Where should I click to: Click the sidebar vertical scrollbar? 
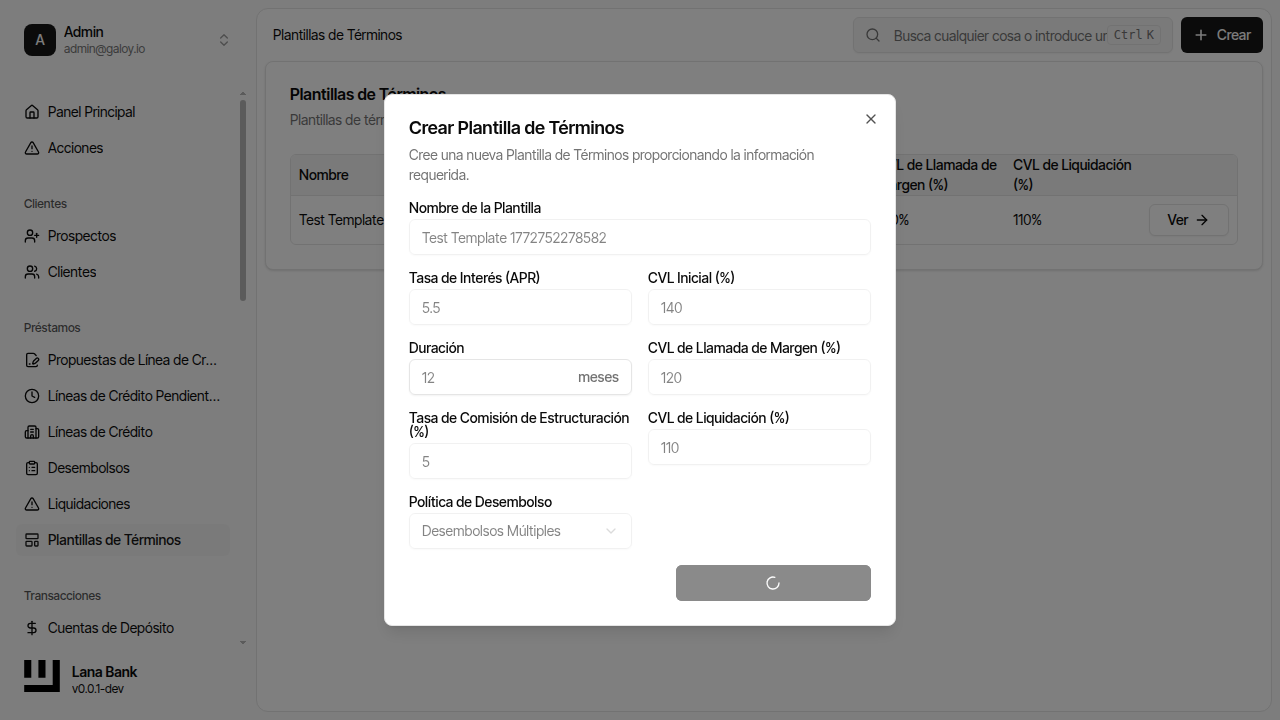[x=243, y=200]
